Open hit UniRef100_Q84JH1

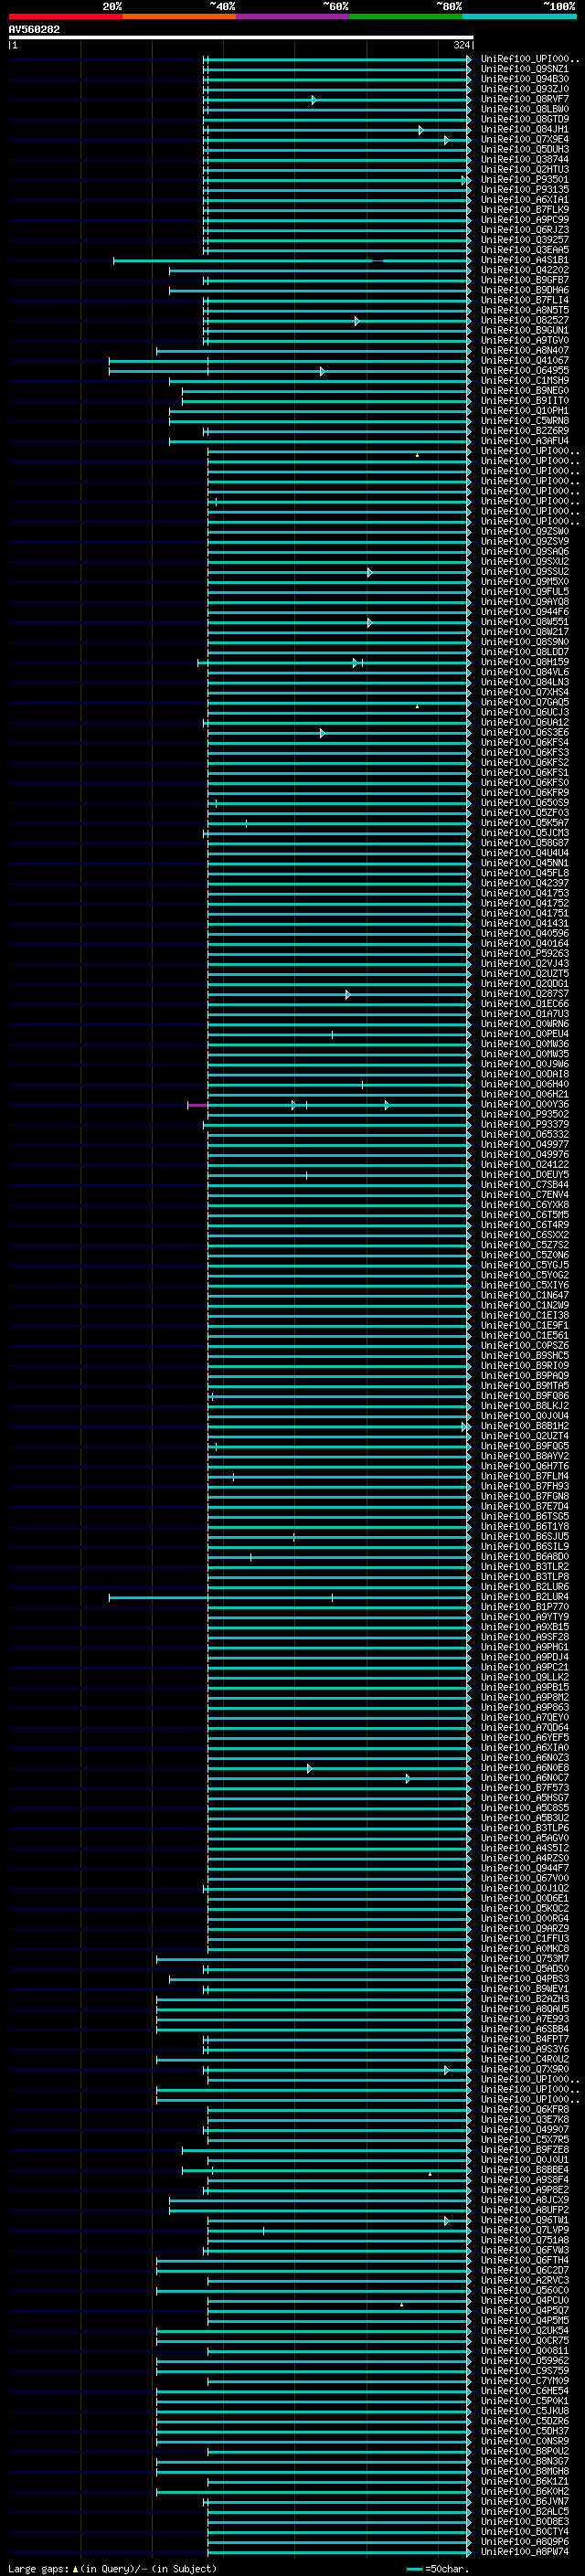click(x=525, y=130)
